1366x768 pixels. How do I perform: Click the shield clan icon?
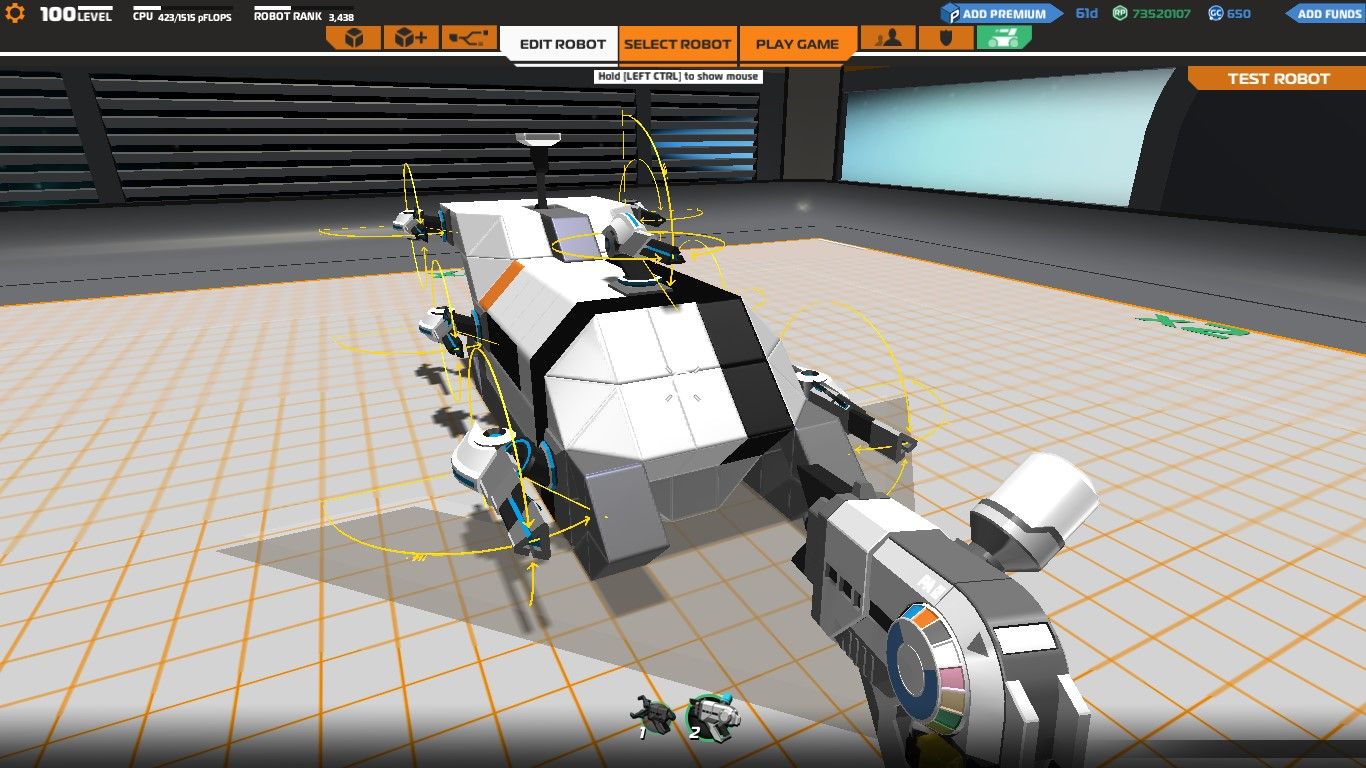click(945, 38)
